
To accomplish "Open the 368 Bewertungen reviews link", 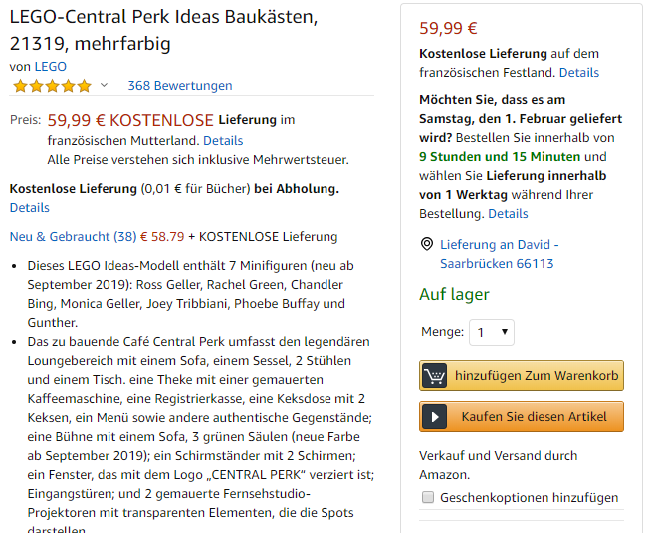I will pos(180,86).
